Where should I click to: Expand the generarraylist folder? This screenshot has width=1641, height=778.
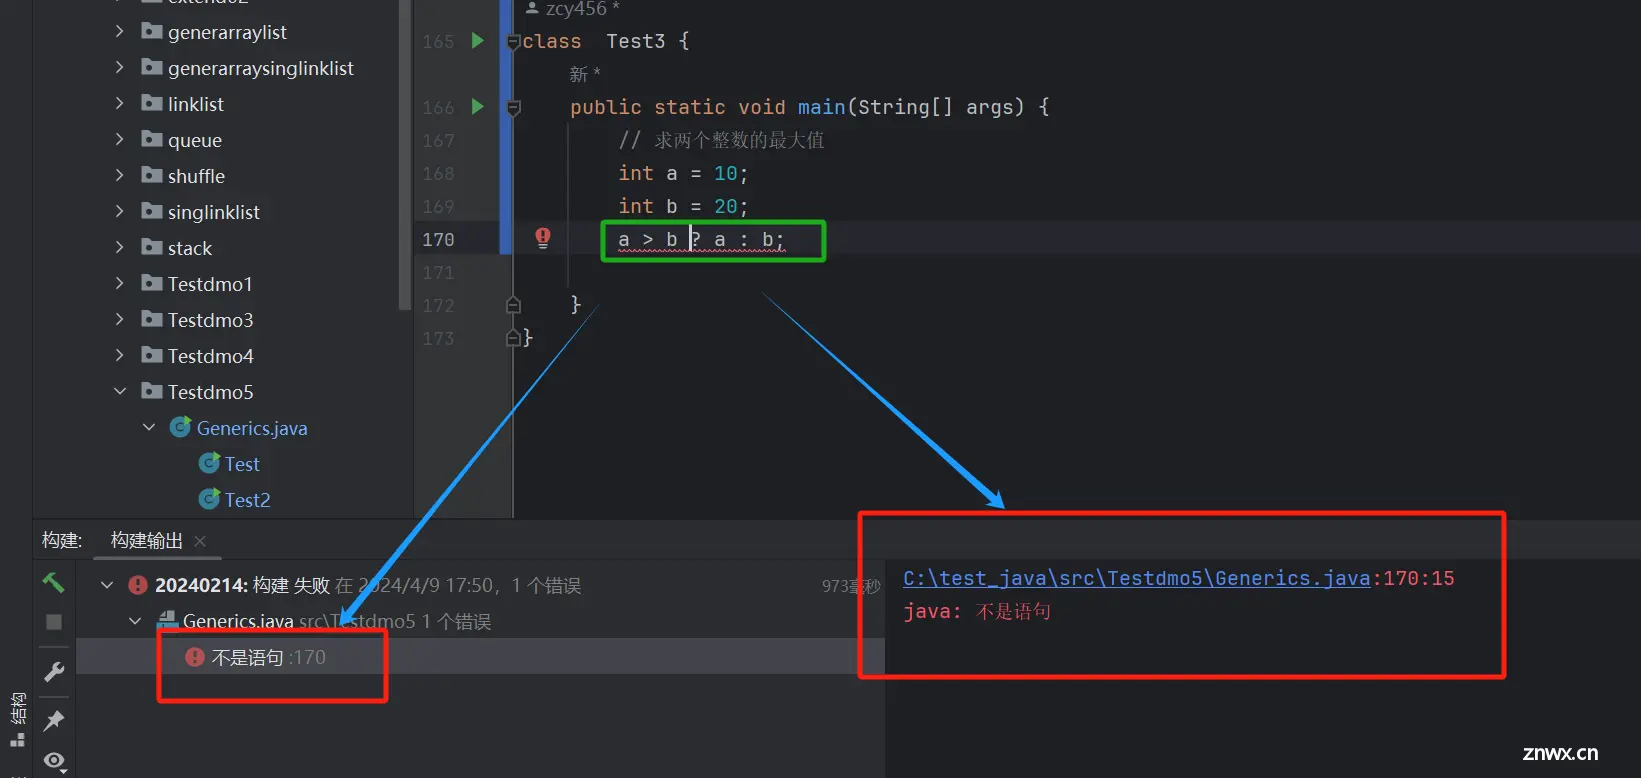click(x=119, y=32)
